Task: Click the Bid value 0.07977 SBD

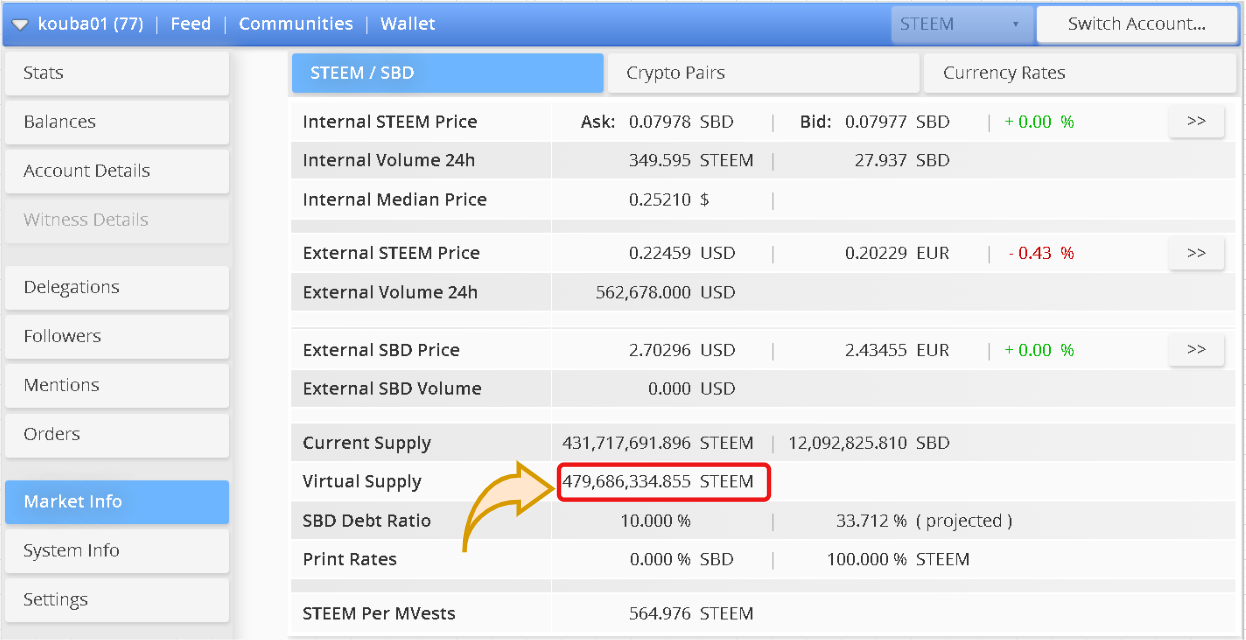Action: click(x=897, y=122)
